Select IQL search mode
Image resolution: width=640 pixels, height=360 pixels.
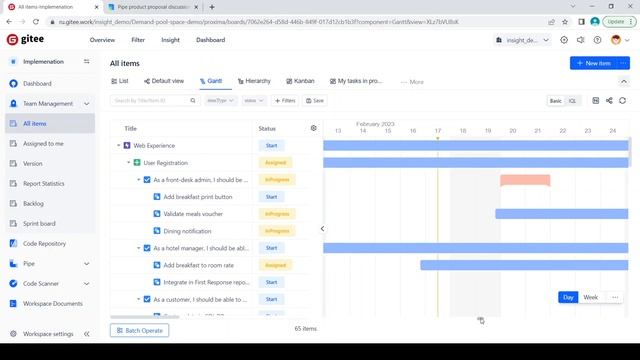[572, 101]
